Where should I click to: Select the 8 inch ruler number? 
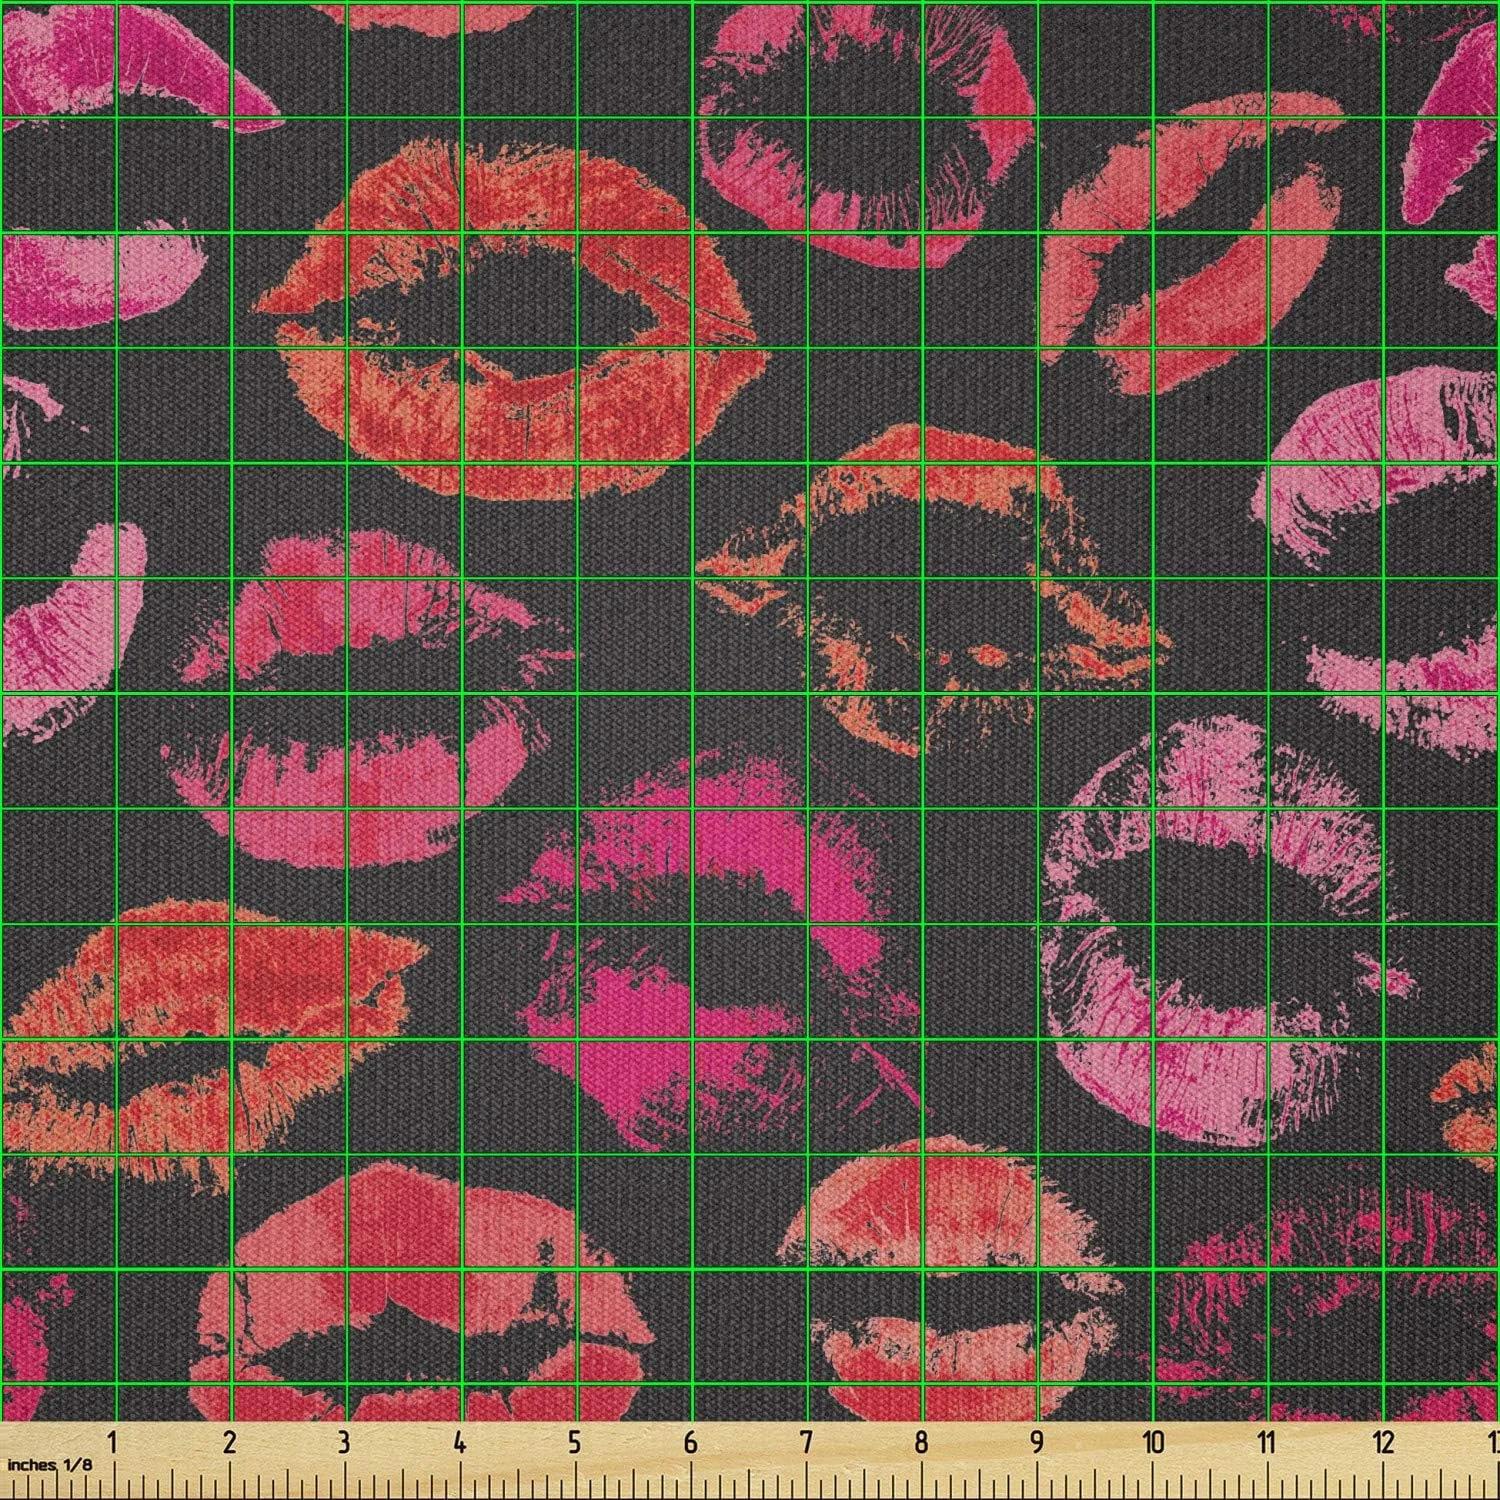click(x=921, y=1443)
